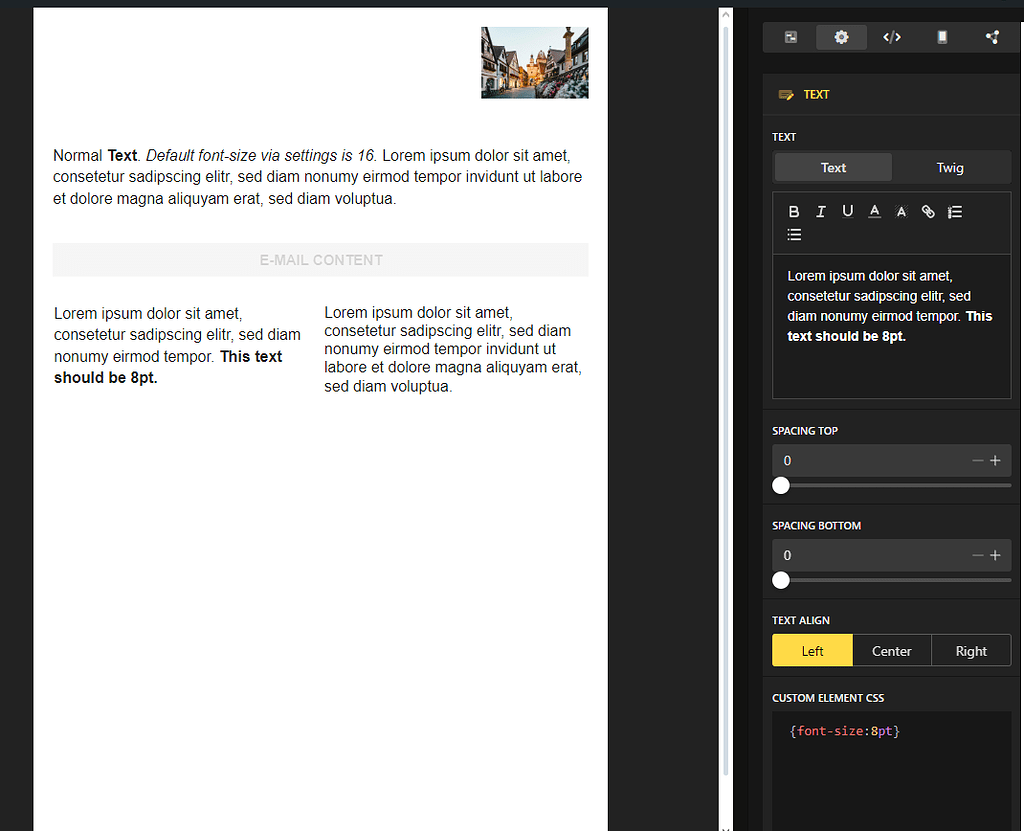Create a bulleted list
Image resolution: width=1024 pixels, height=831 pixels.
point(794,234)
